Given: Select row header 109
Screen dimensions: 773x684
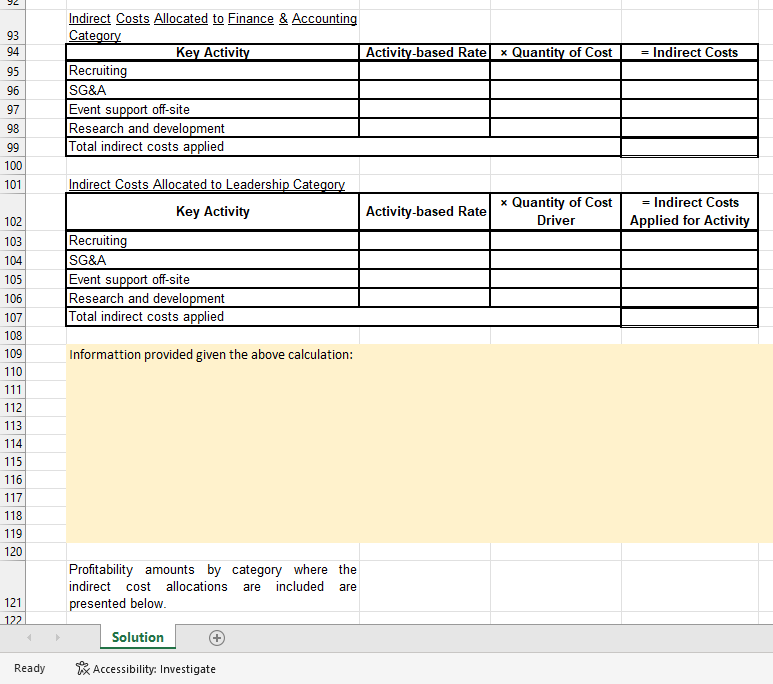Looking at the screenshot, I should pos(13,354).
